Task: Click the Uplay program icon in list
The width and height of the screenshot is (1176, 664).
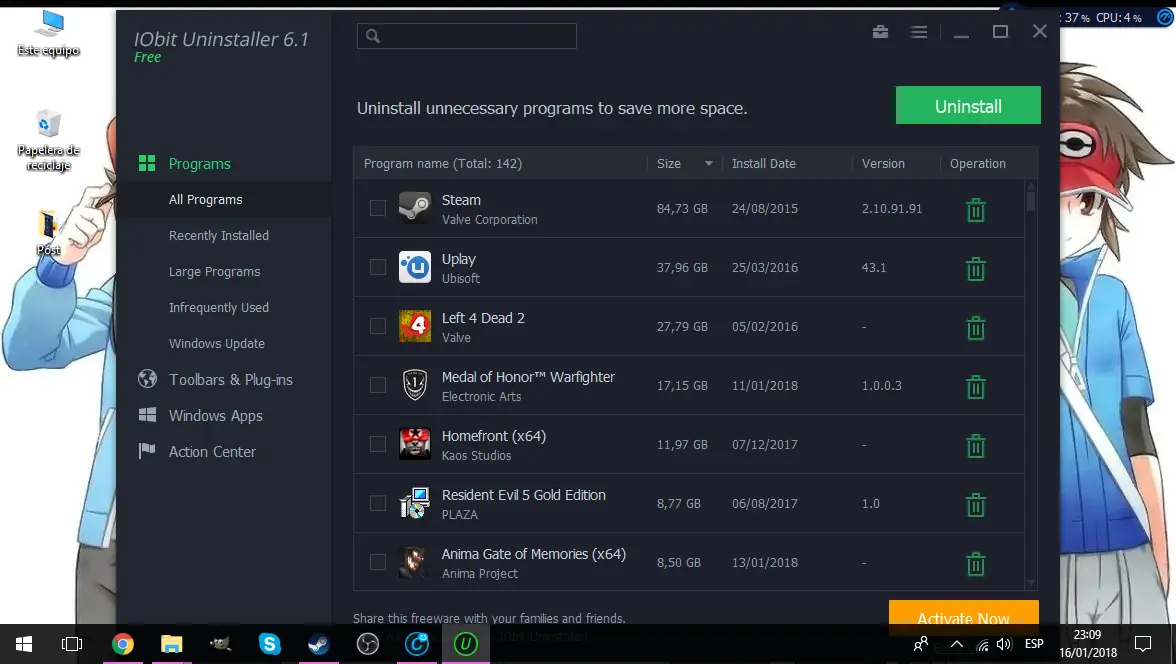Action: coord(415,267)
